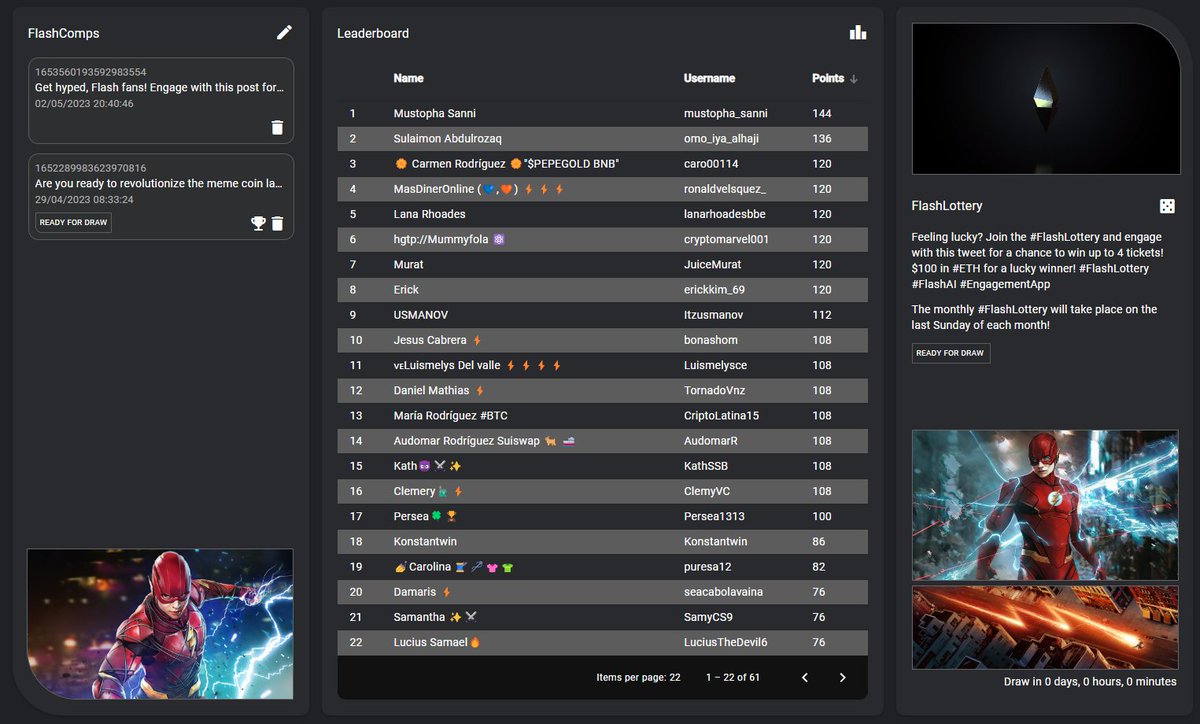1200x724 pixels.
Task: Open the bar chart stats icon on Leaderboard
Action: click(858, 32)
